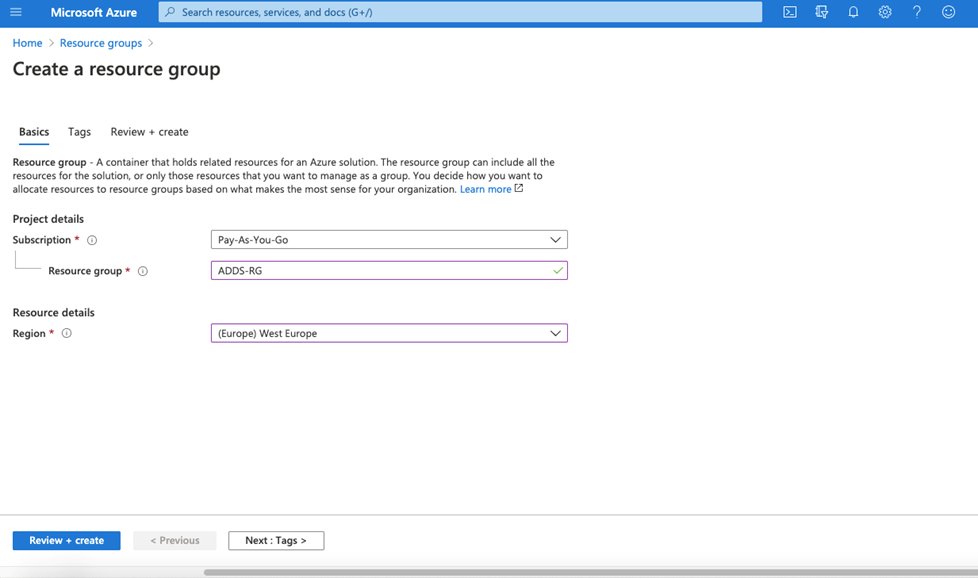
Task: Expand the Region West Europe dropdown
Action: (x=389, y=333)
